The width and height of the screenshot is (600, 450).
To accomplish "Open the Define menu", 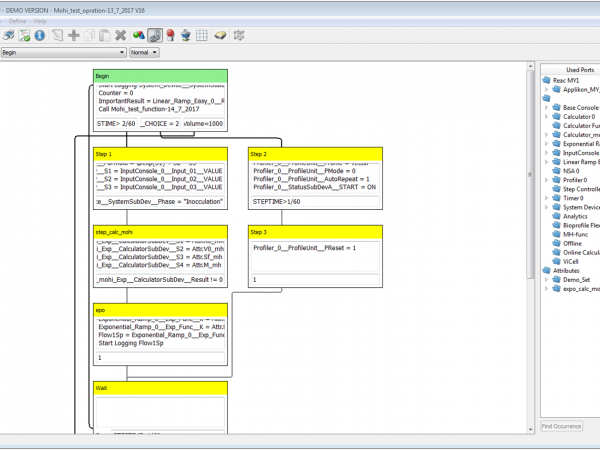I will [18, 21].
